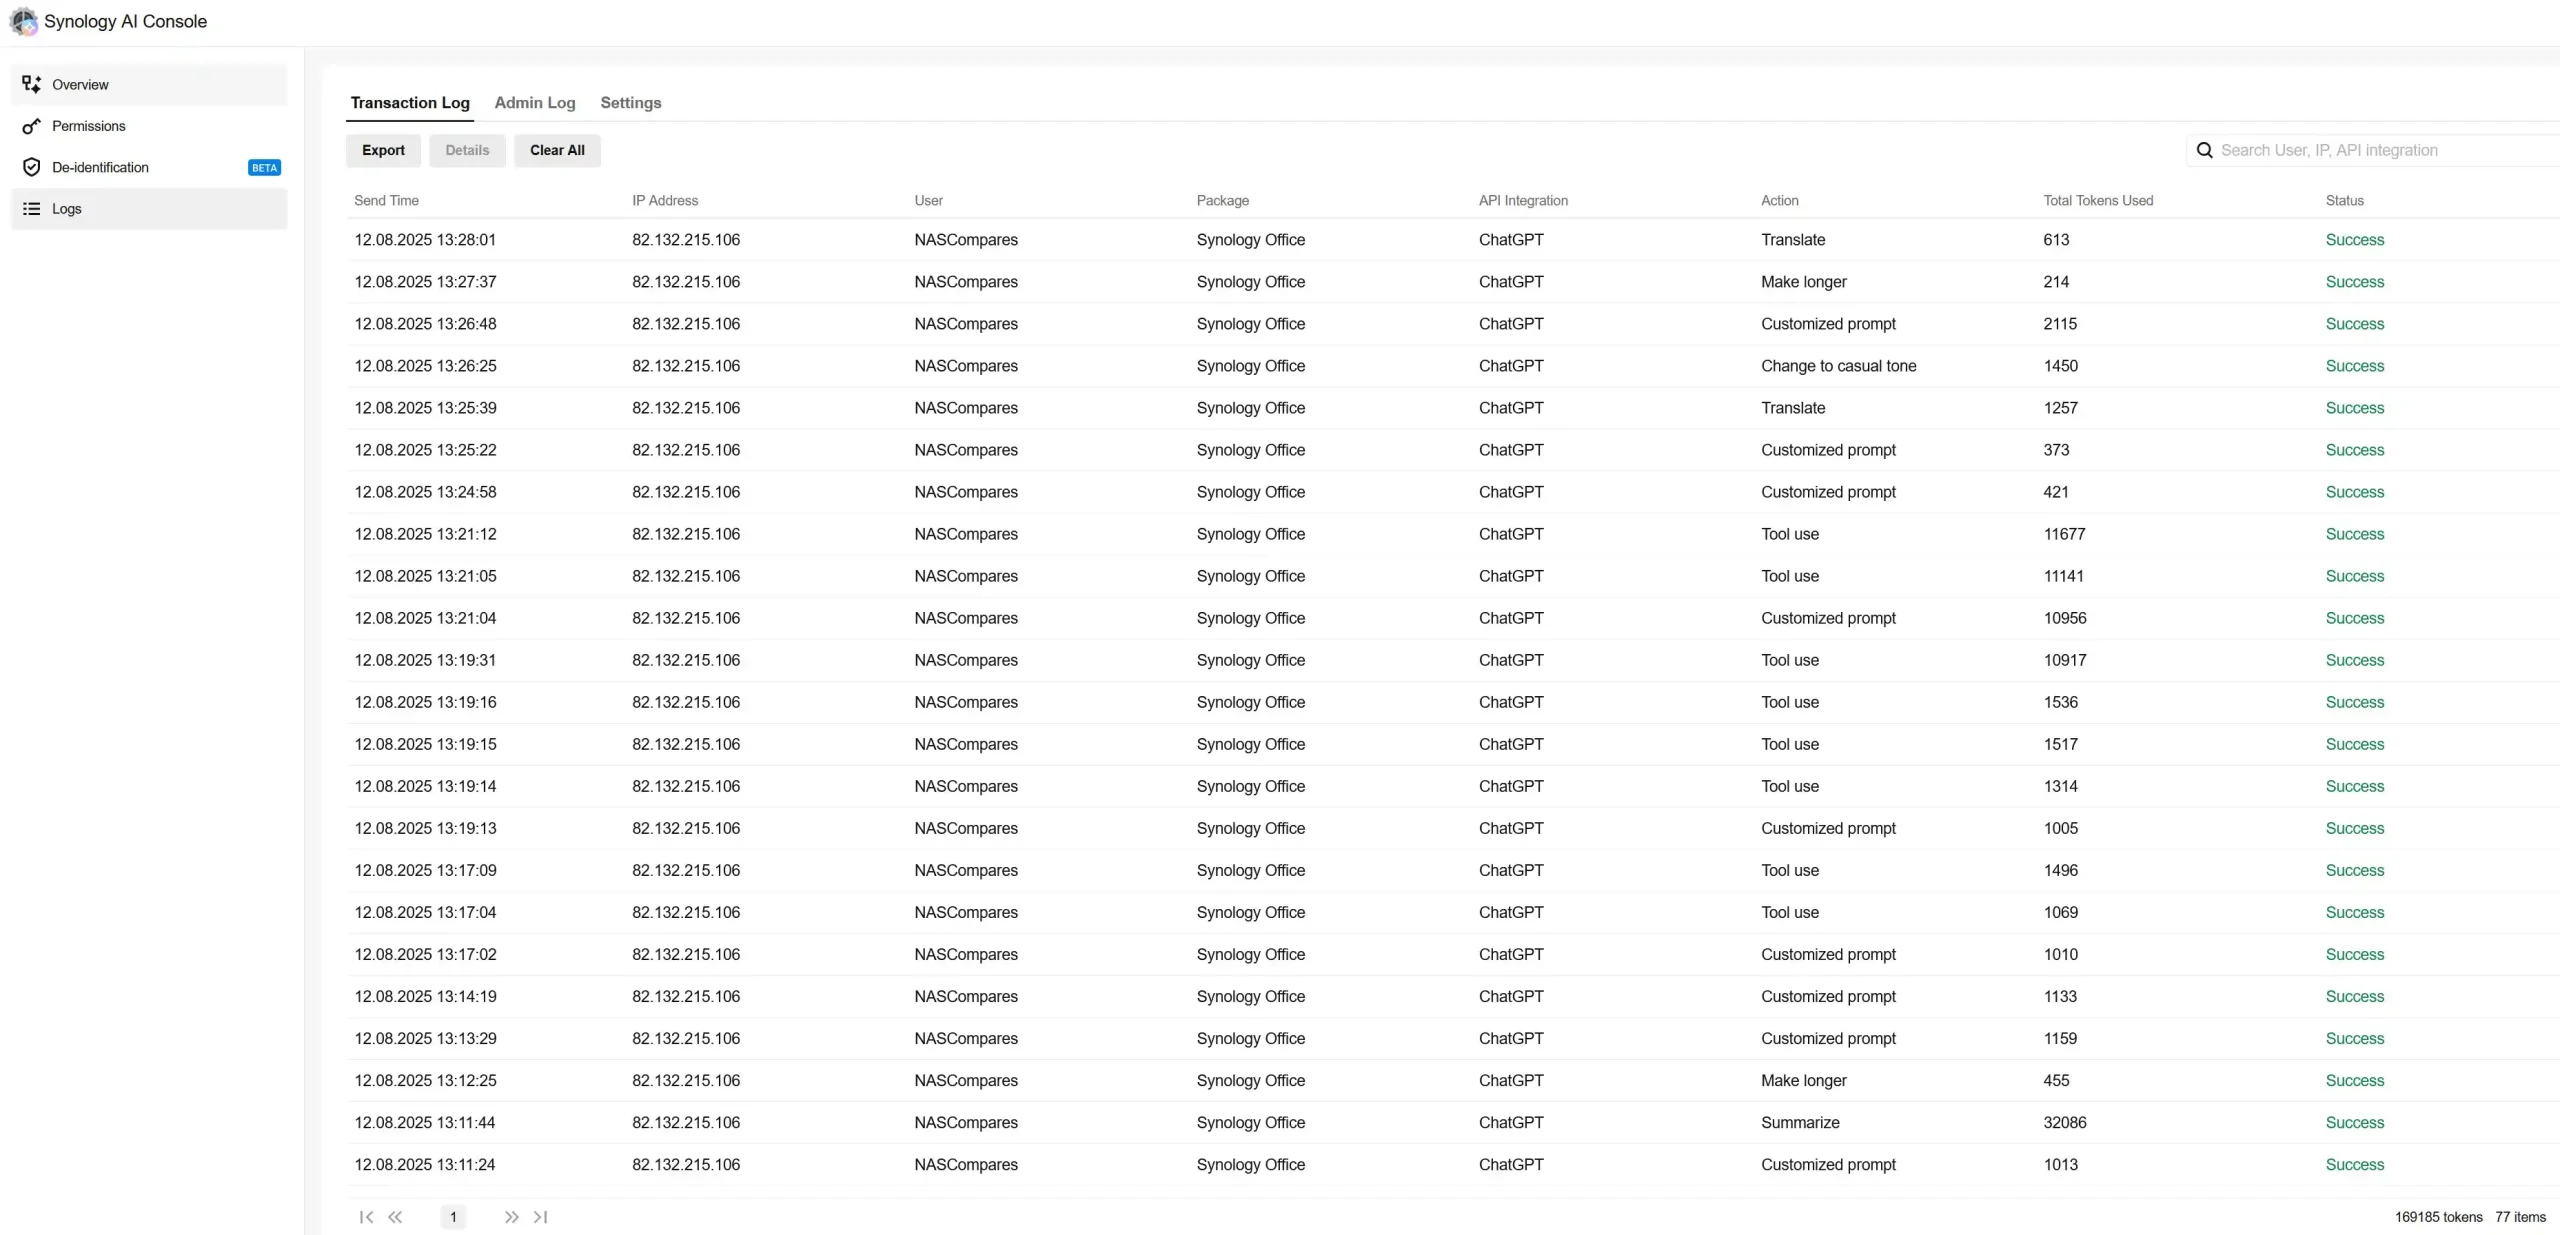Click the 1159 tokens cell
This screenshot has width=2560, height=1235.
[2060, 1038]
